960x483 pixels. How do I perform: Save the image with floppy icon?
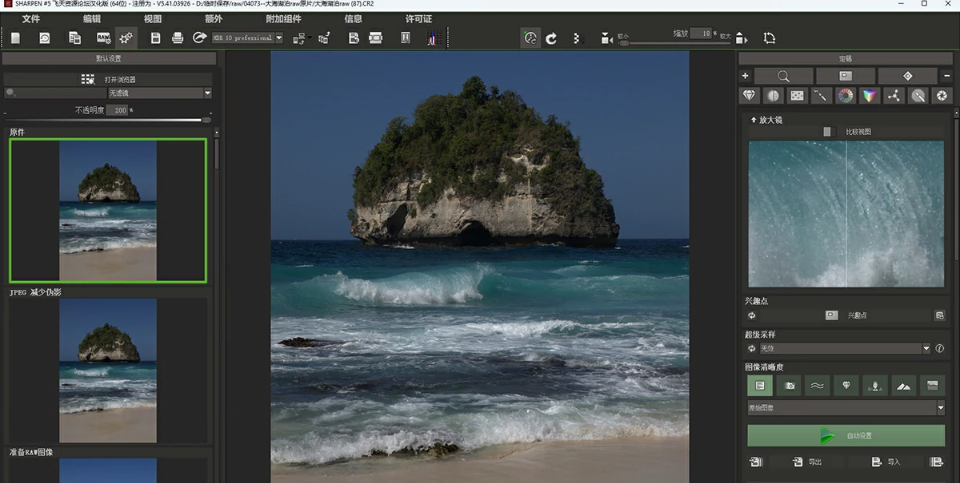pos(156,38)
